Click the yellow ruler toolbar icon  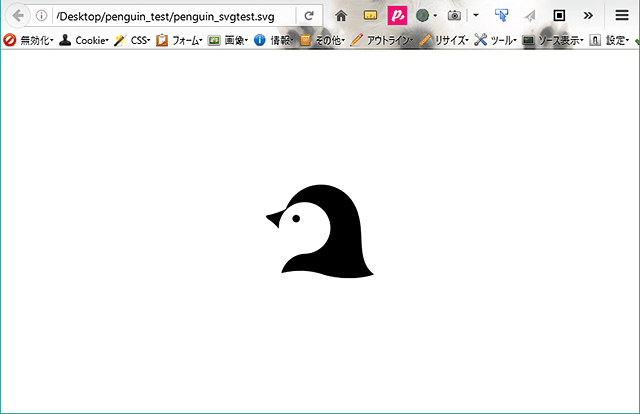pos(370,16)
